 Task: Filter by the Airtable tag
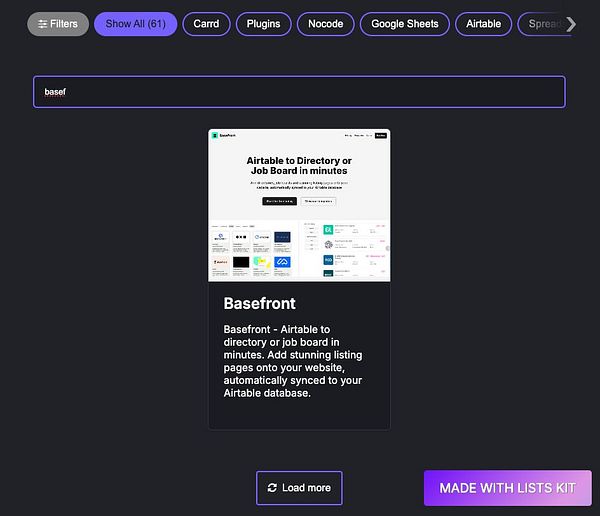pos(483,24)
